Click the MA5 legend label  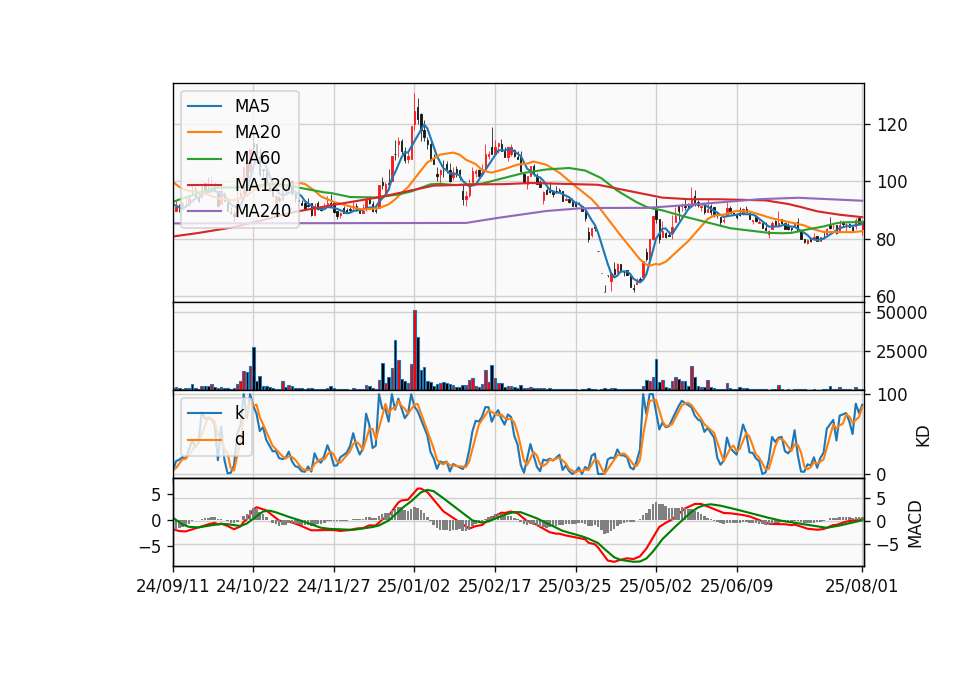click(x=252, y=106)
